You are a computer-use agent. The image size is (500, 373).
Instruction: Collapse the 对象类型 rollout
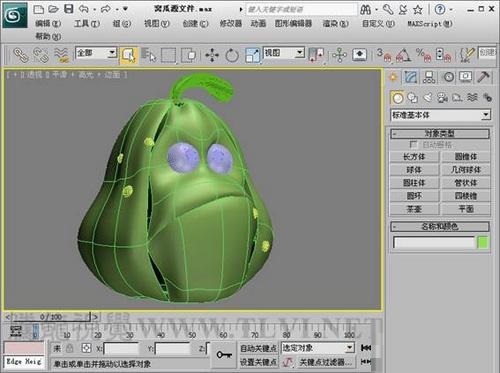[440, 134]
